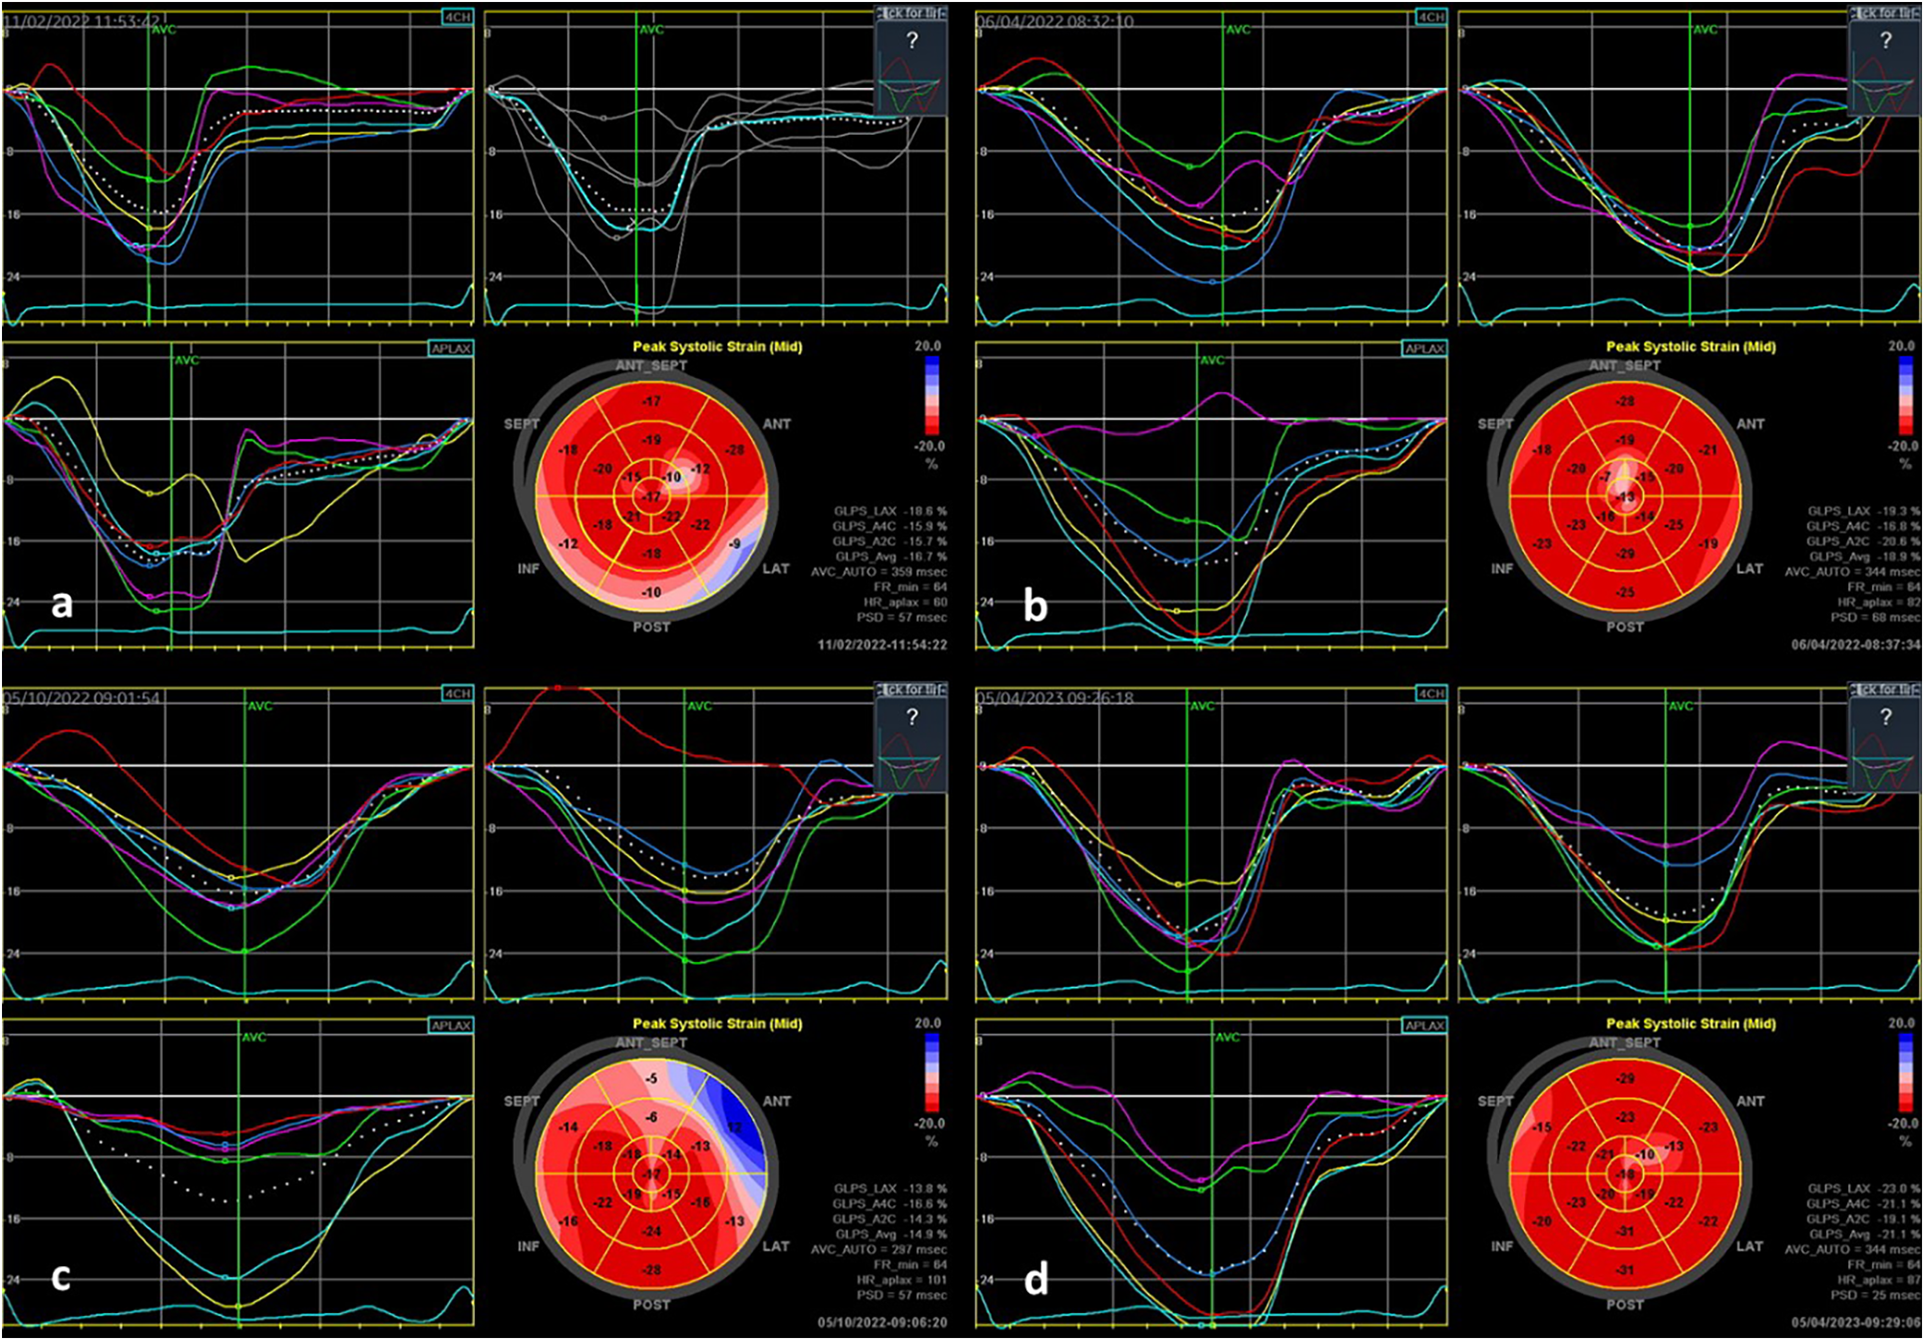Viewport: 1925px width, 1341px height.
Task: Click the 'Click for tip' bar in panel d
Action: (1884, 690)
